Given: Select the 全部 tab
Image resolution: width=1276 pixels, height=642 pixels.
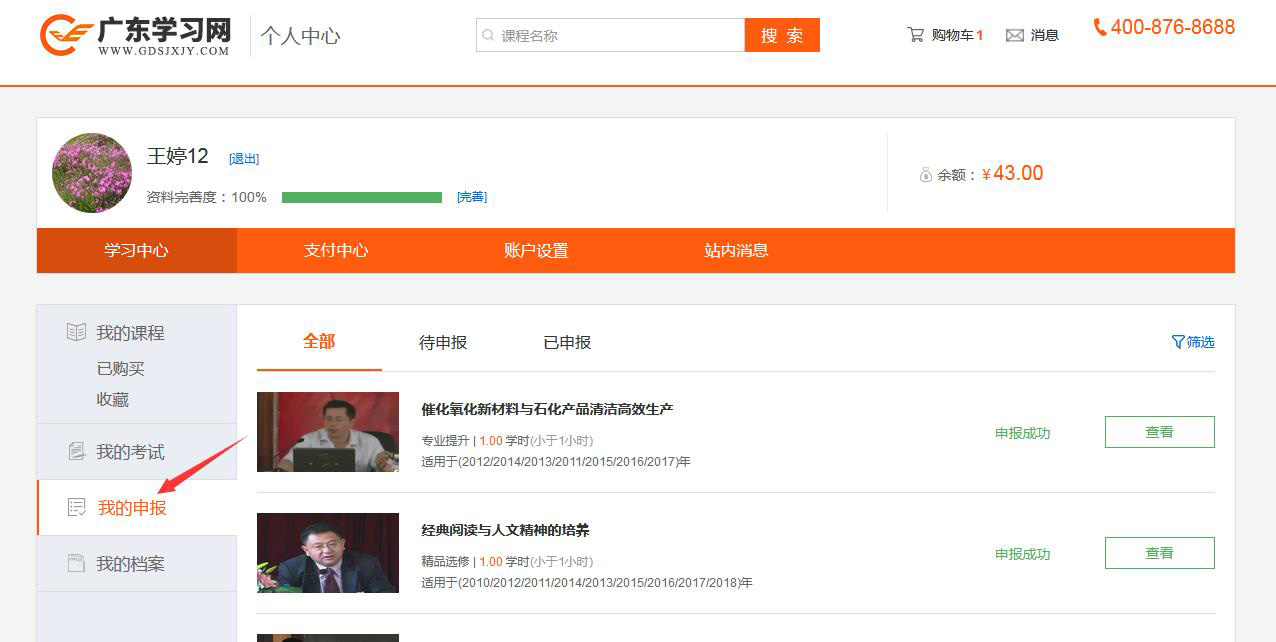Looking at the screenshot, I should tap(319, 341).
